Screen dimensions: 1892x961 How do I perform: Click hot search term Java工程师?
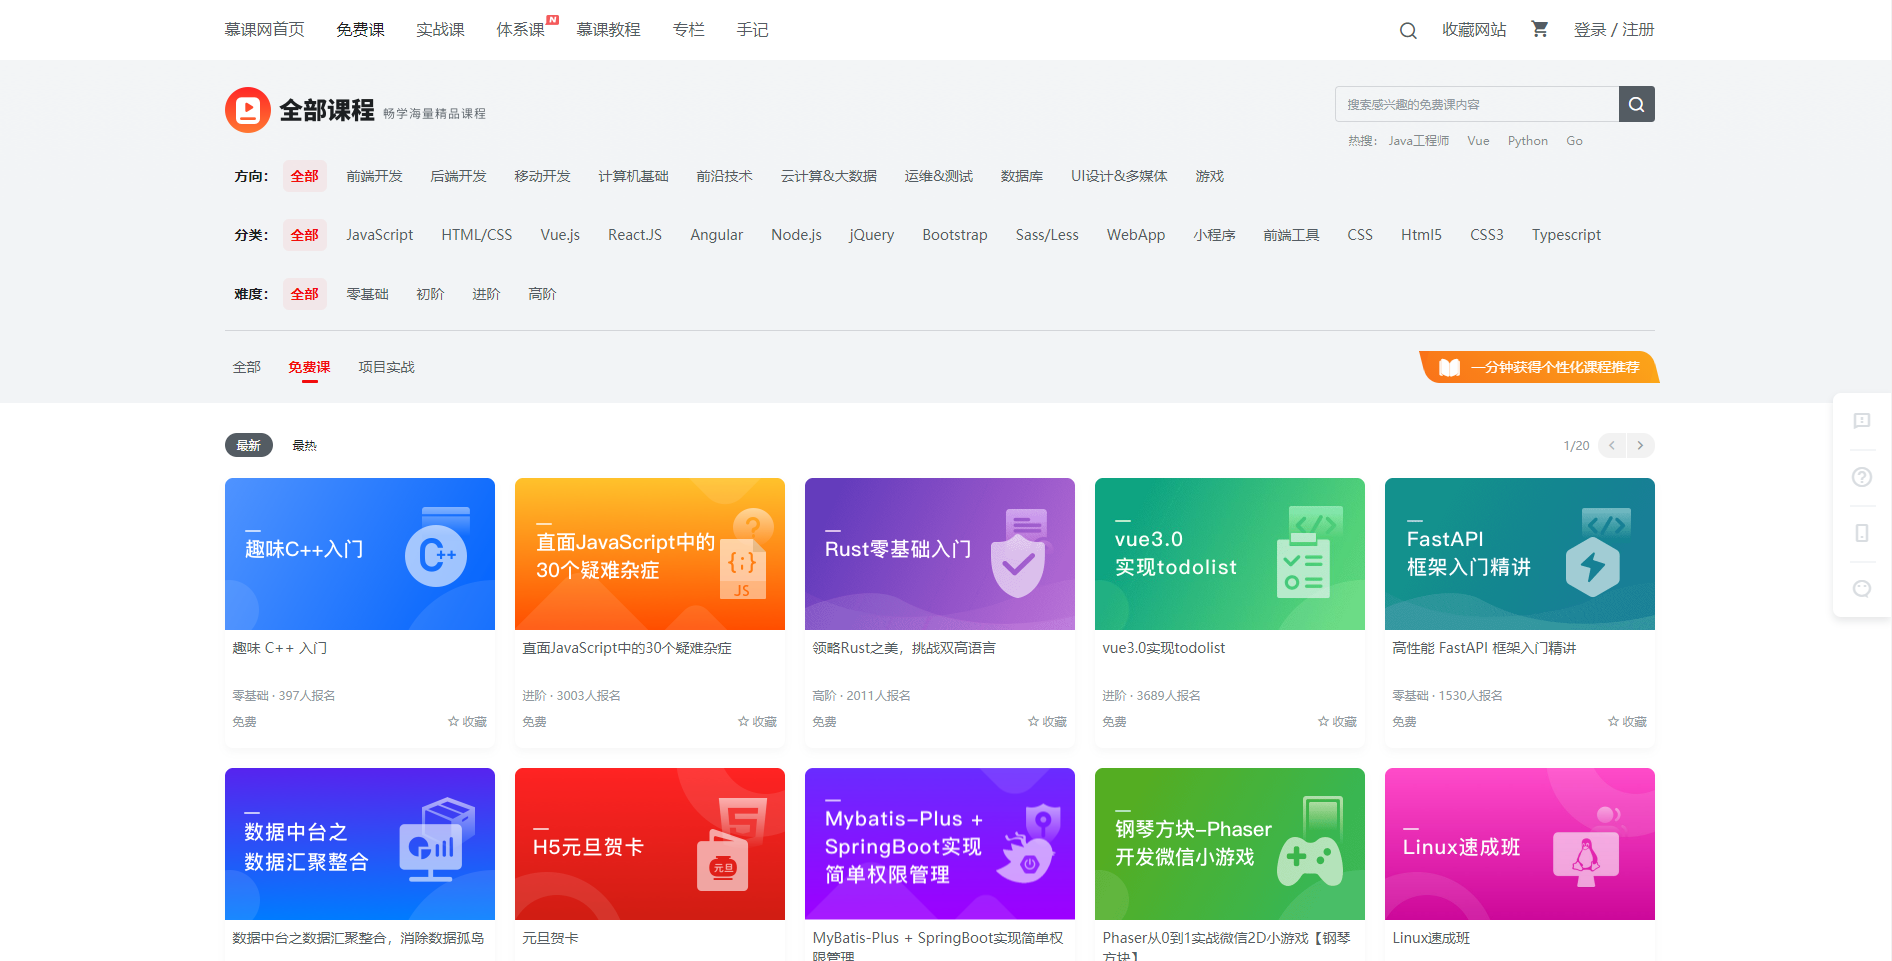pos(1418,141)
